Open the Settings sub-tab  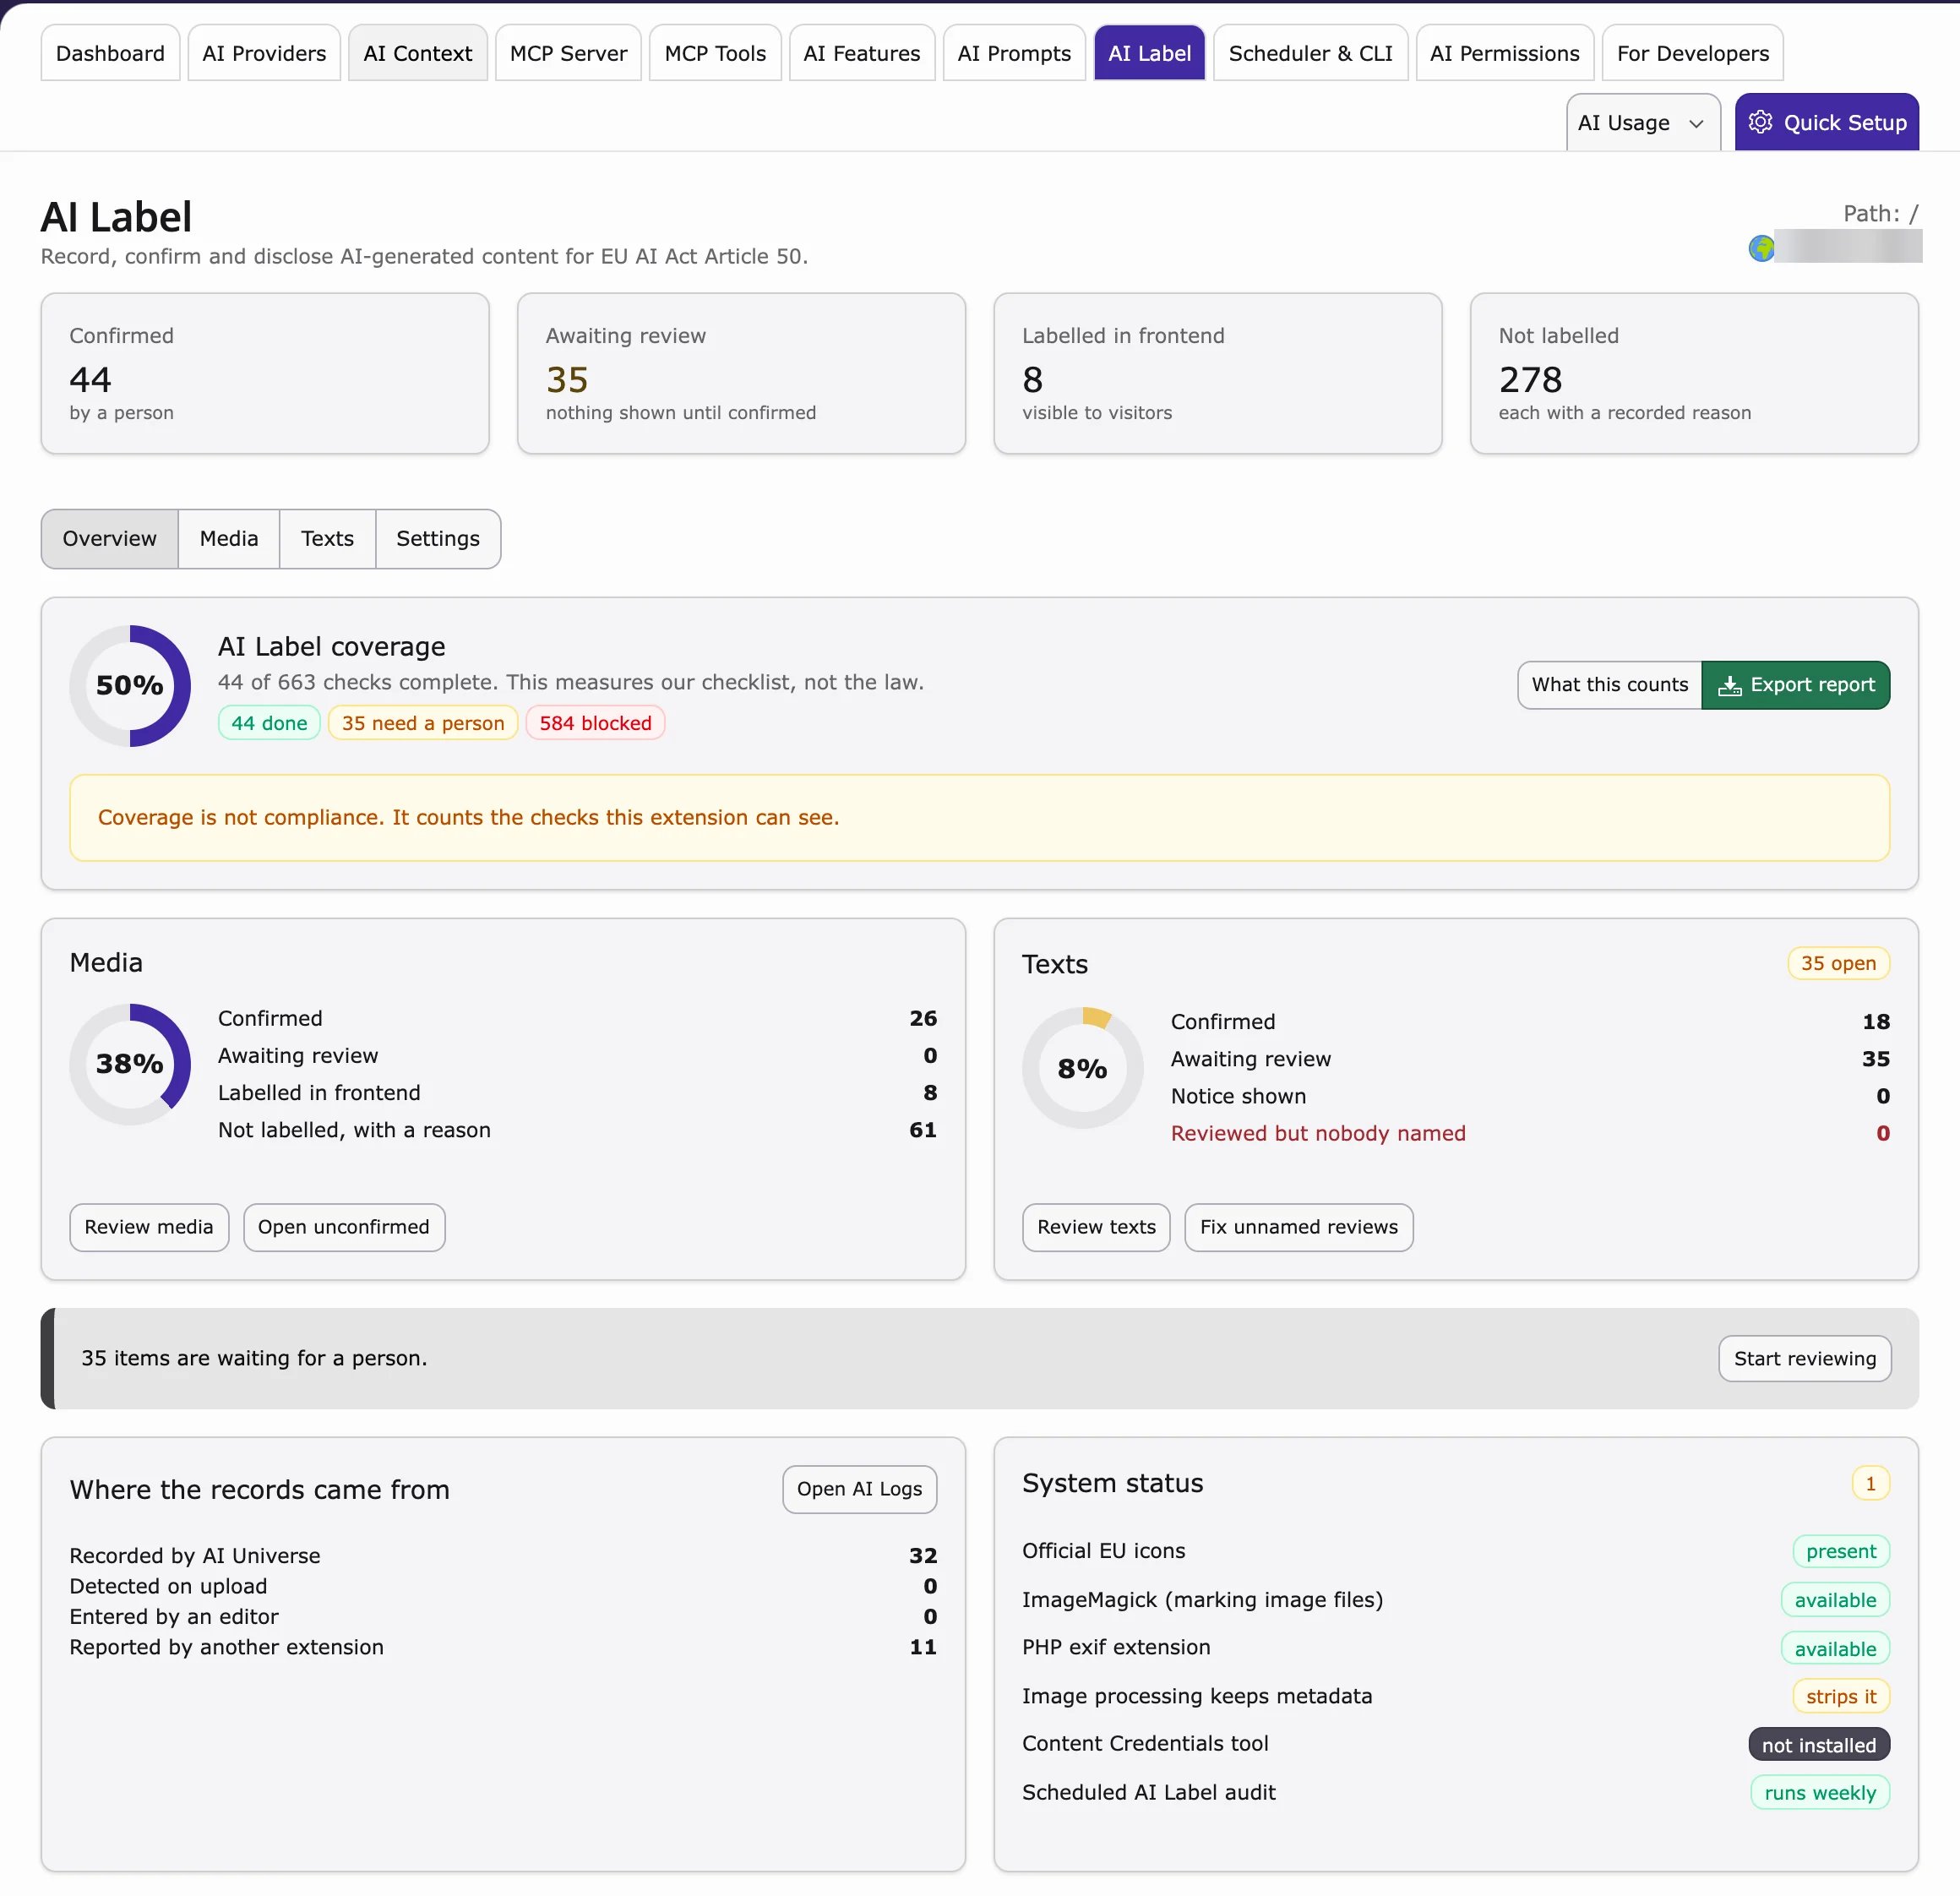tap(437, 538)
